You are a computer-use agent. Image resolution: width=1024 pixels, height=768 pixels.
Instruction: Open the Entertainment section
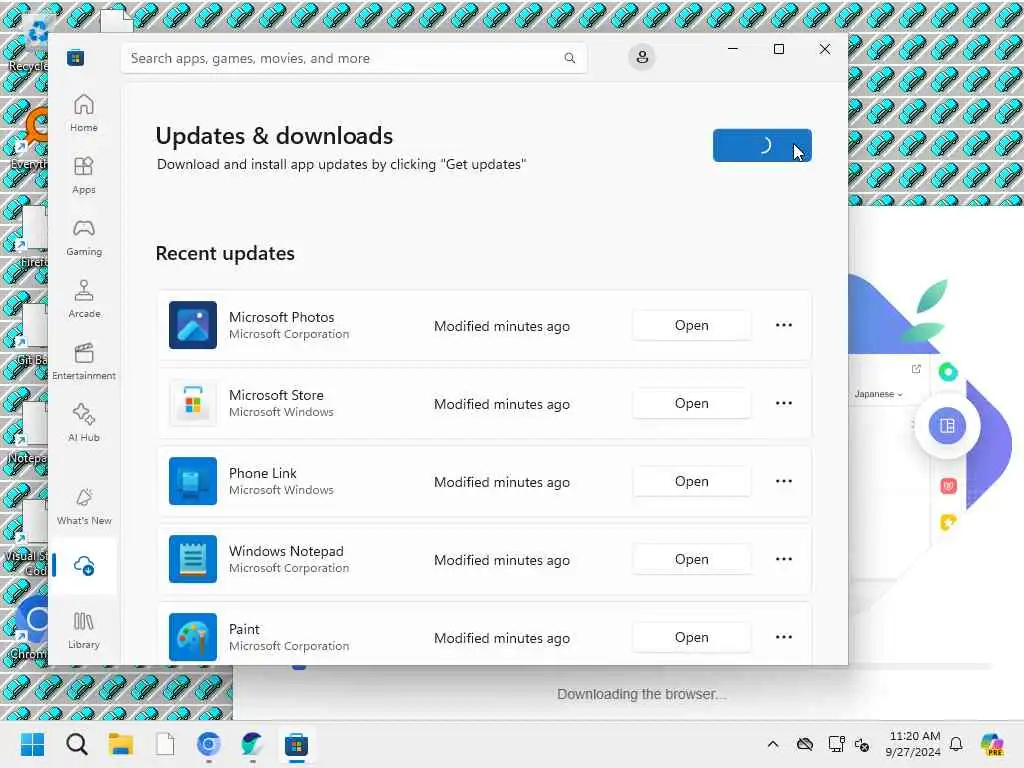[x=84, y=362]
